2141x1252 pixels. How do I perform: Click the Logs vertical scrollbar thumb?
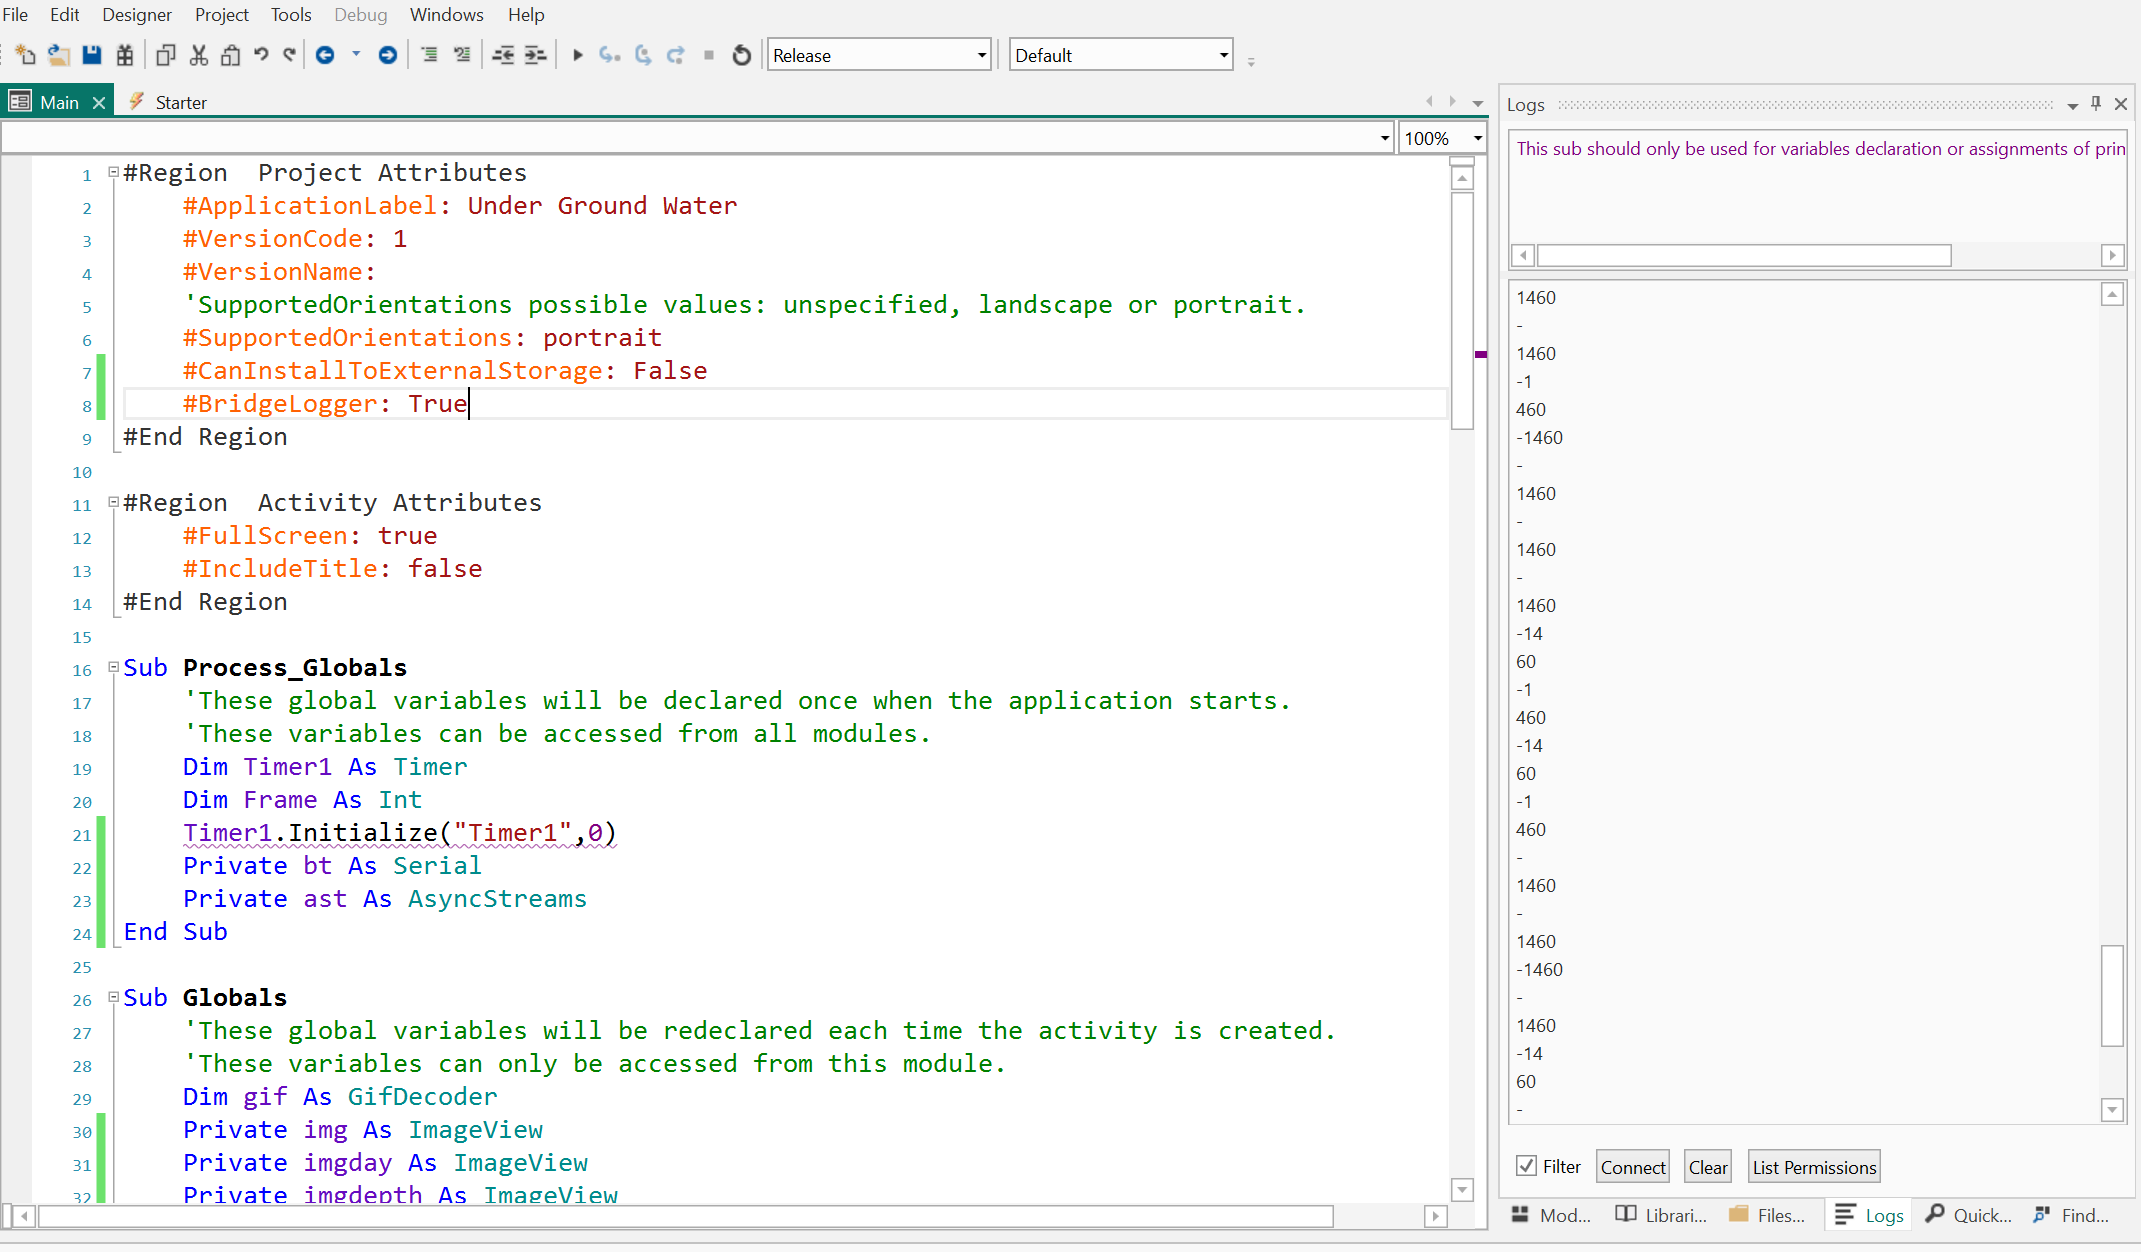tap(2112, 994)
